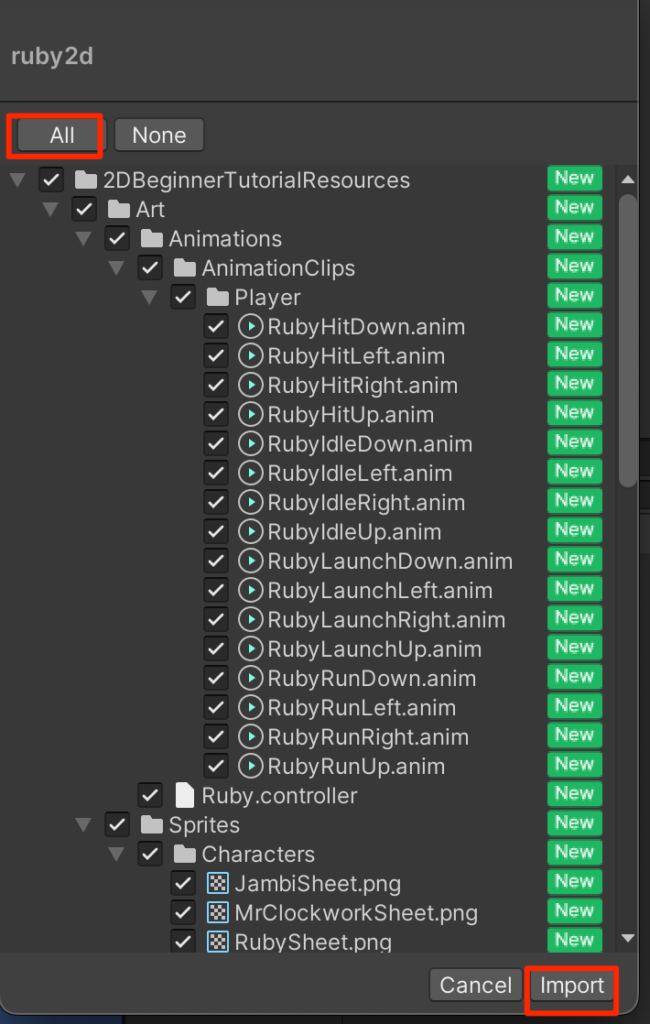Toggle the JambiSheet.png checkbox
650x1024 pixels.
point(183,884)
